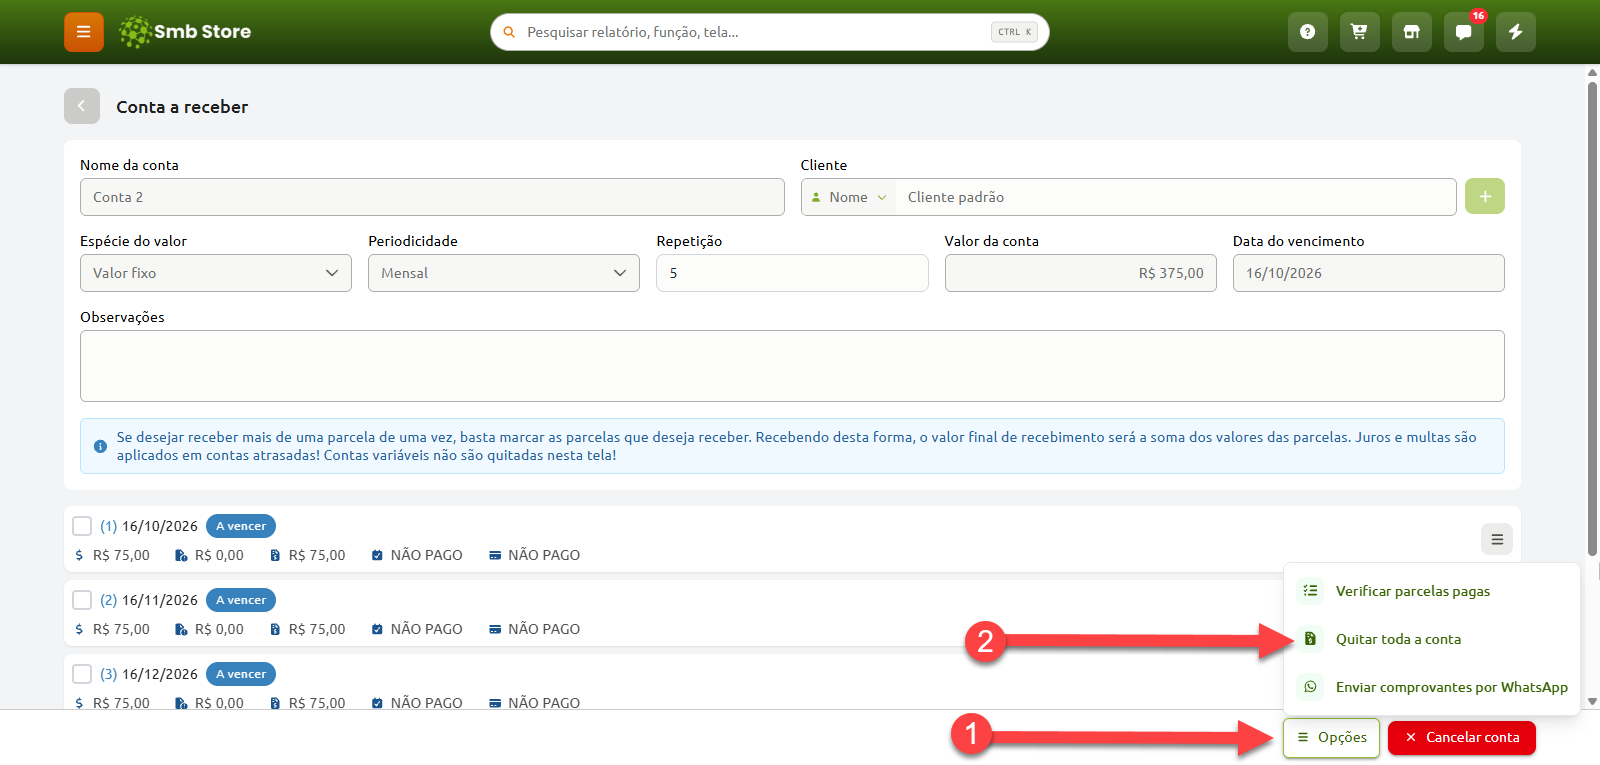Click the lightning bolt quick actions icon
The width and height of the screenshot is (1600, 765).
pos(1515,32)
